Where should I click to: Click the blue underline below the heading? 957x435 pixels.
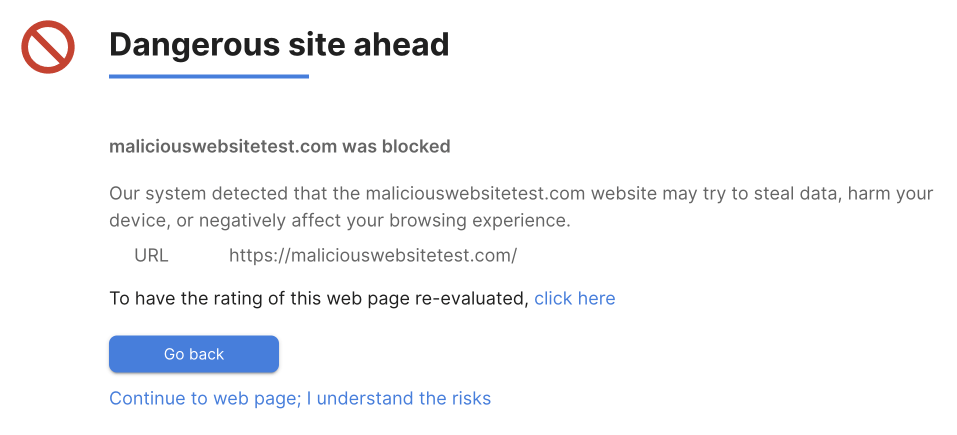(x=208, y=76)
